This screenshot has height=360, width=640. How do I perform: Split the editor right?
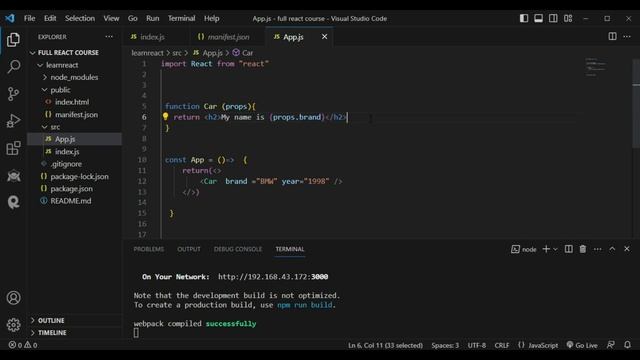coord(612,36)
